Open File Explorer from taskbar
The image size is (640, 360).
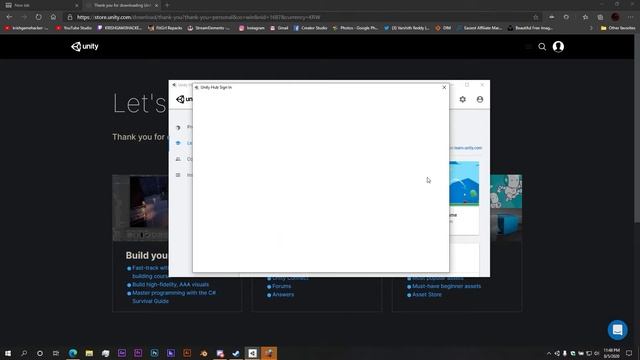click(89, 353)
